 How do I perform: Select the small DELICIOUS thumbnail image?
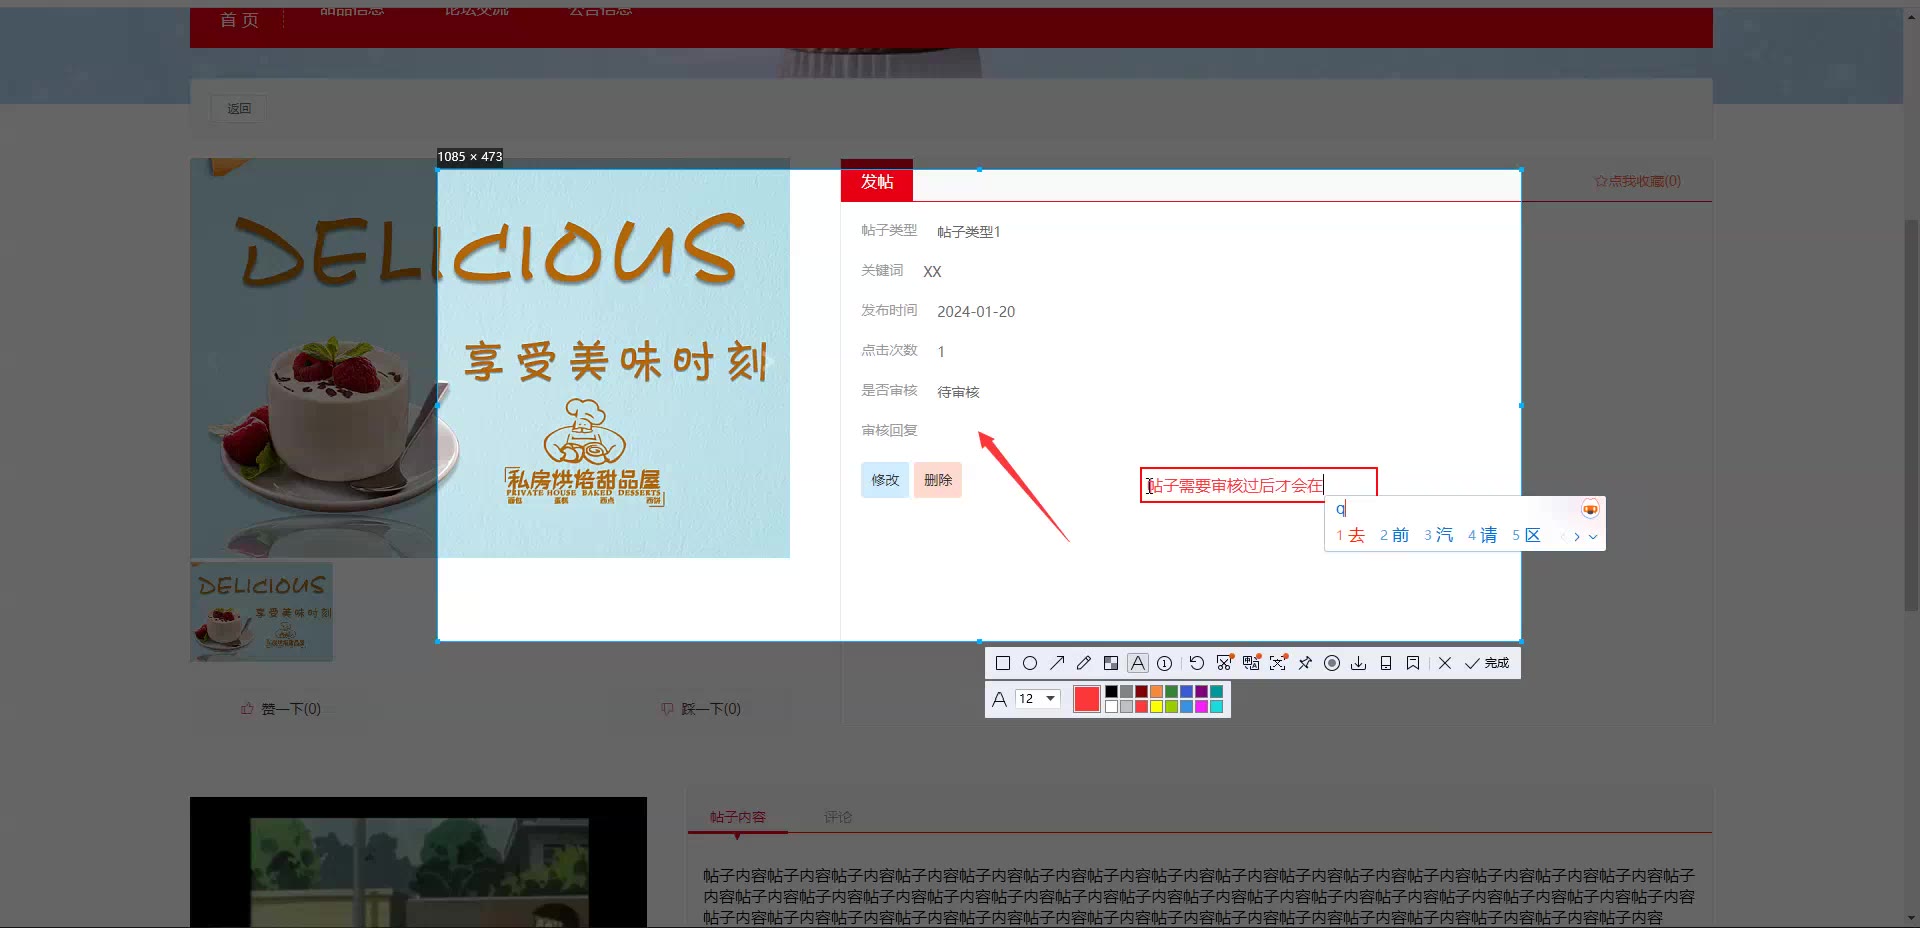tap(262, 611)
